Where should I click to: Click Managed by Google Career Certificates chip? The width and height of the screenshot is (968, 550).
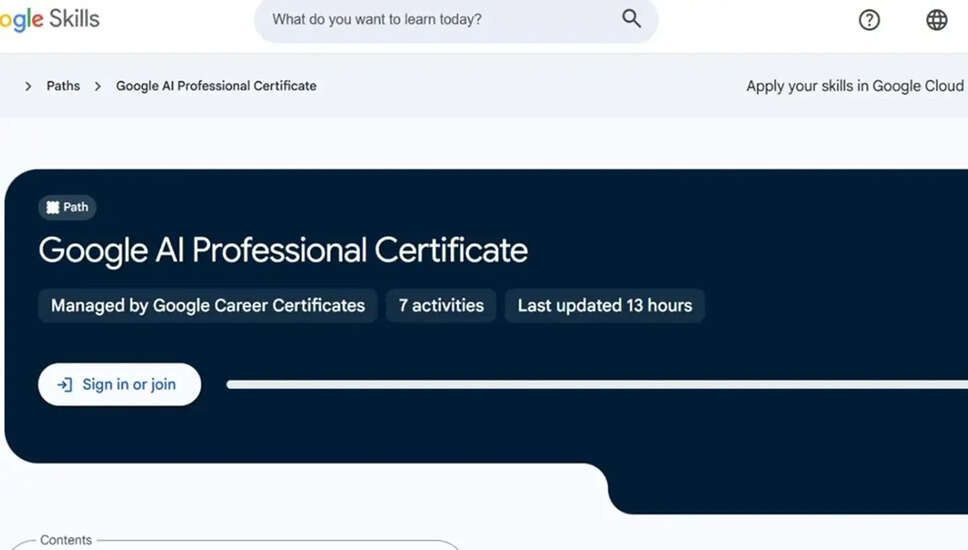click(208, 306)
